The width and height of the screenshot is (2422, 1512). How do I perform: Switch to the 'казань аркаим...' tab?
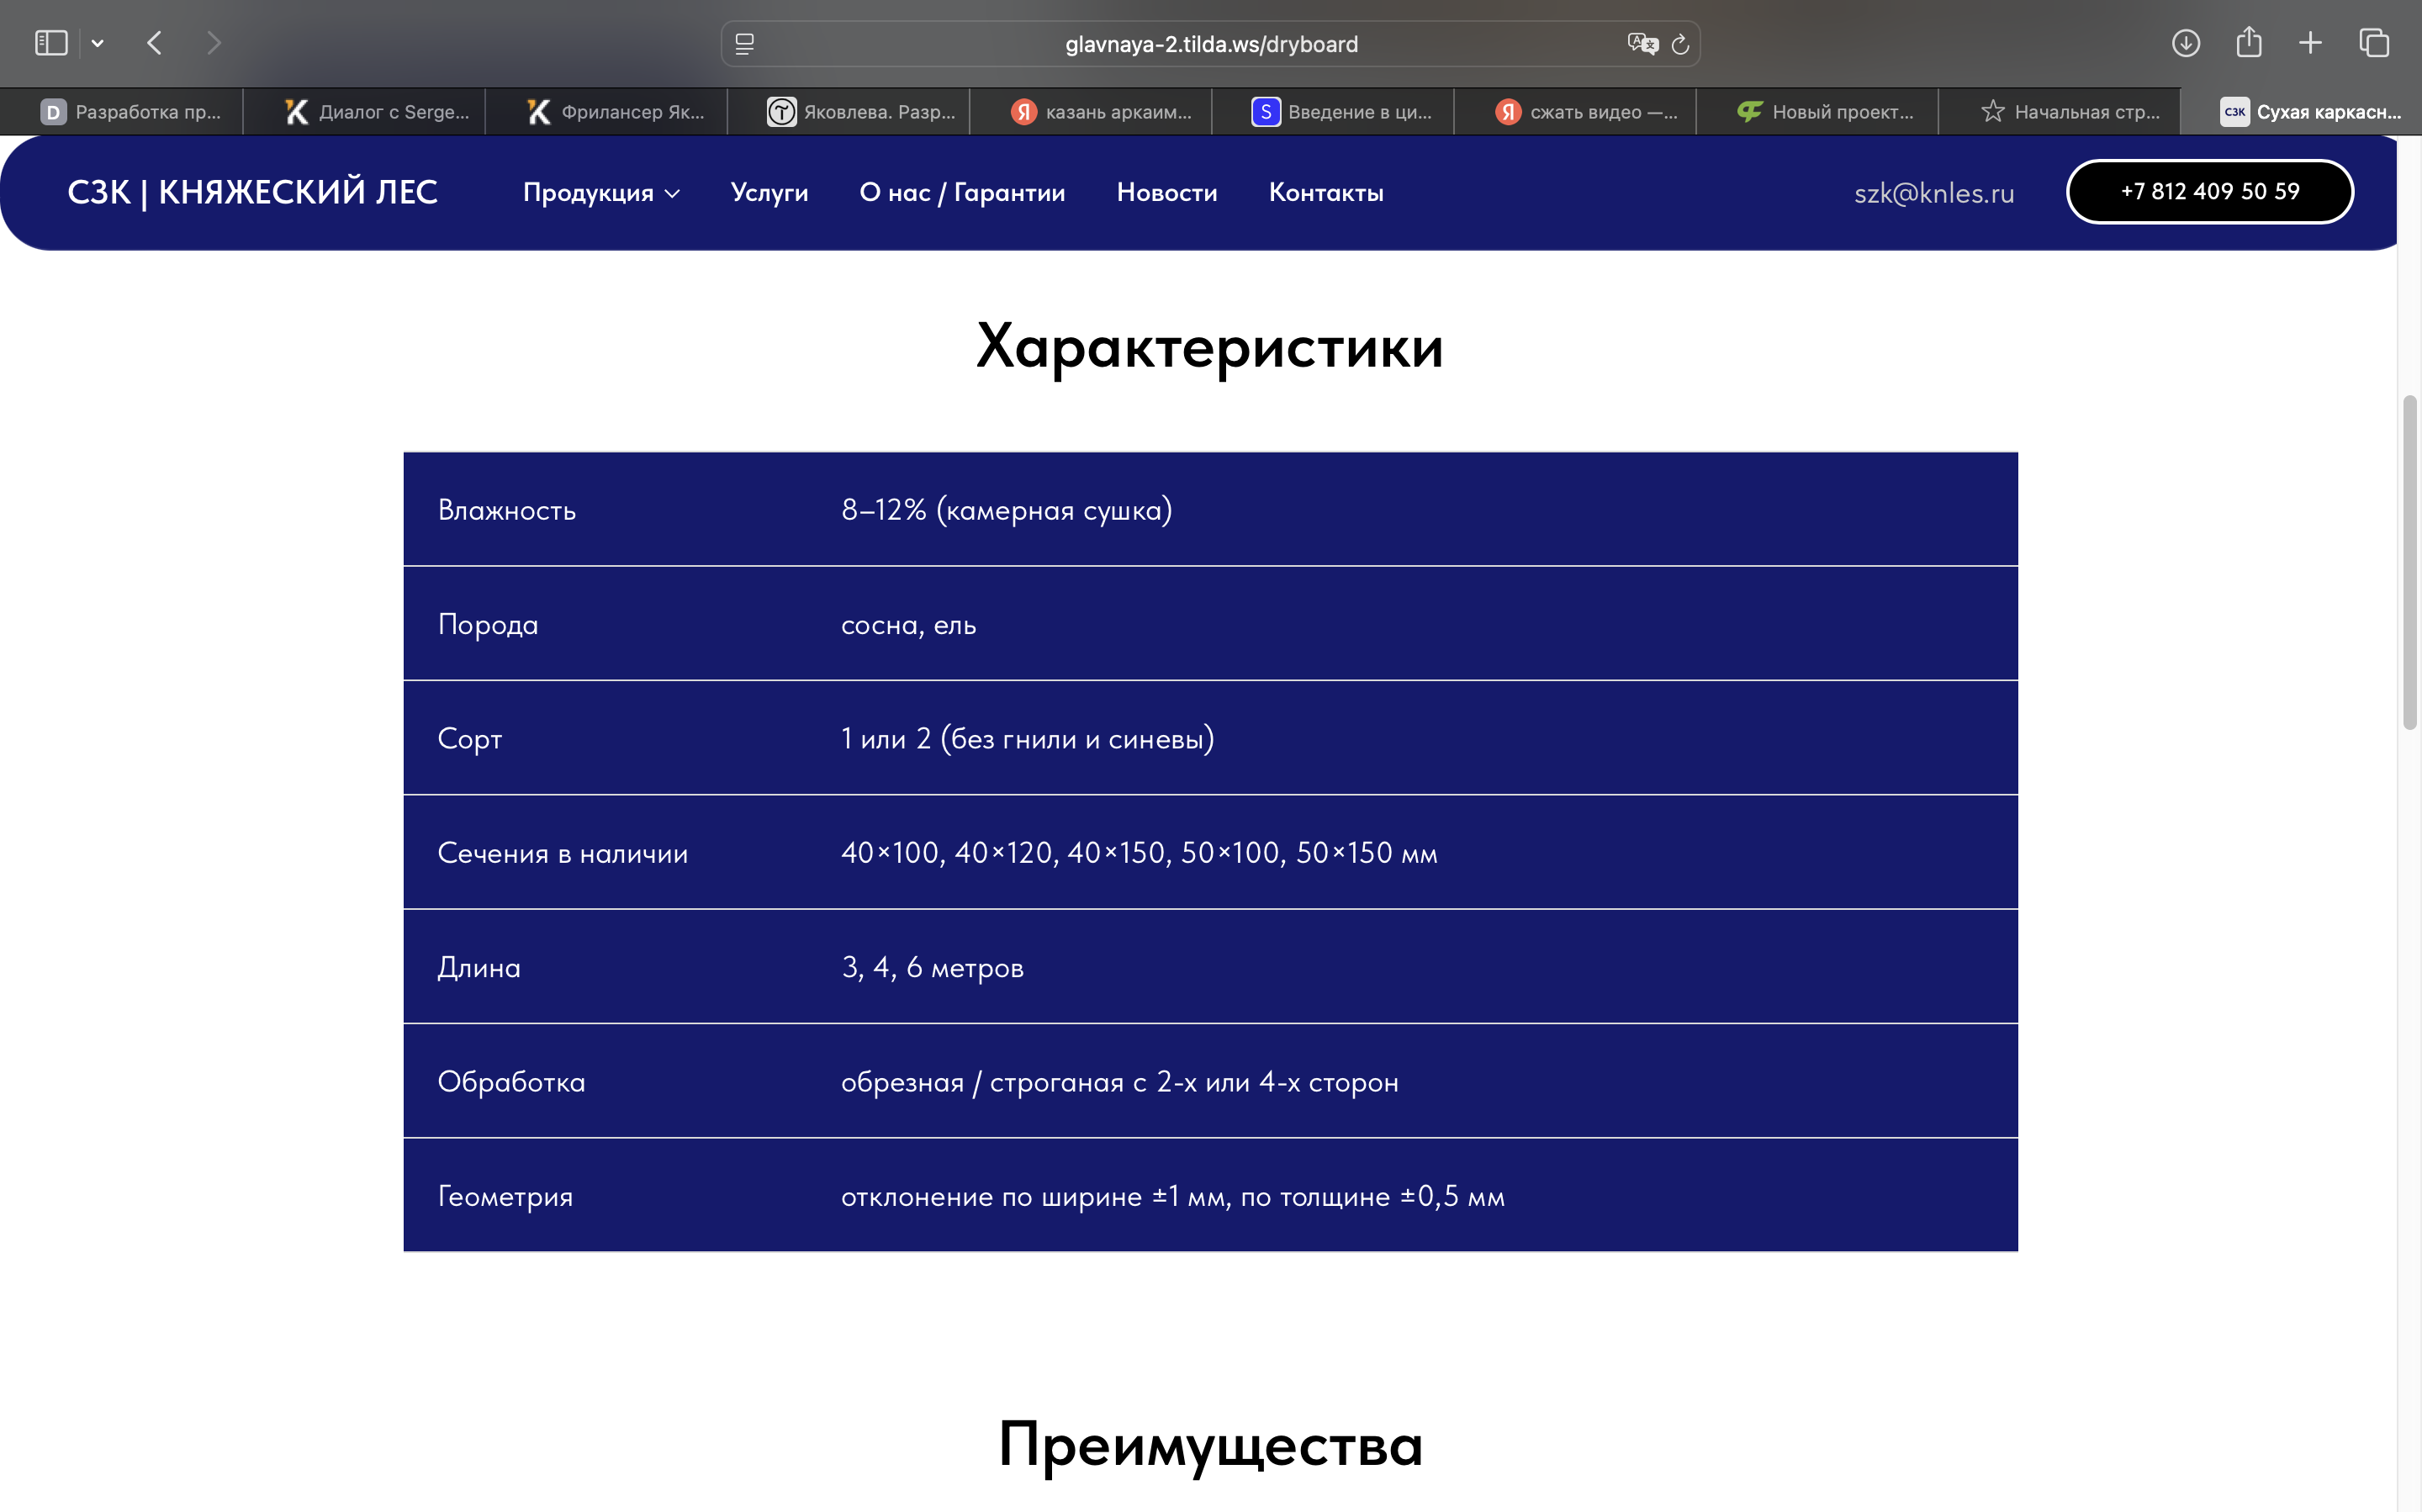(x=1091, y=112)
